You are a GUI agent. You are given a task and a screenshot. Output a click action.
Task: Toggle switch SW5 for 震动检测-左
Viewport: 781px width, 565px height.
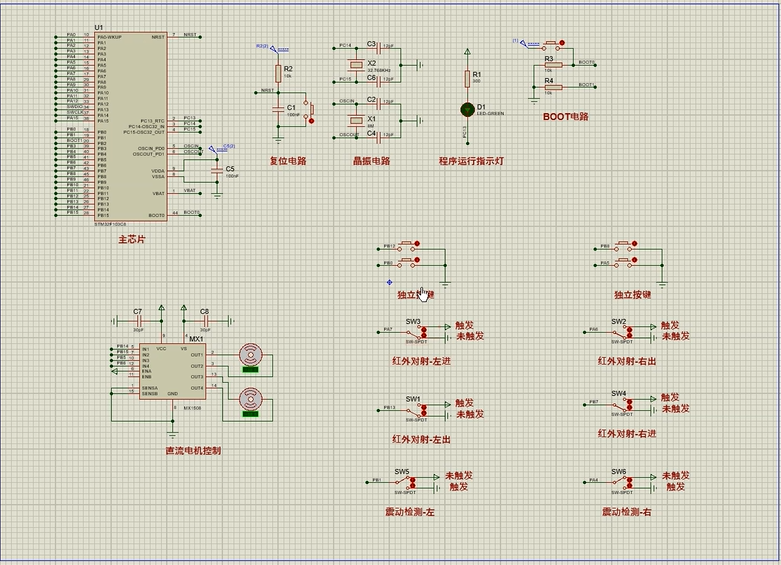(405, 482)
